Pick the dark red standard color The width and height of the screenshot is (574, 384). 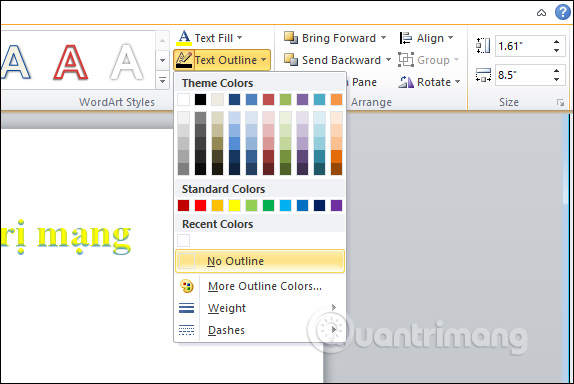click(183, 205)
